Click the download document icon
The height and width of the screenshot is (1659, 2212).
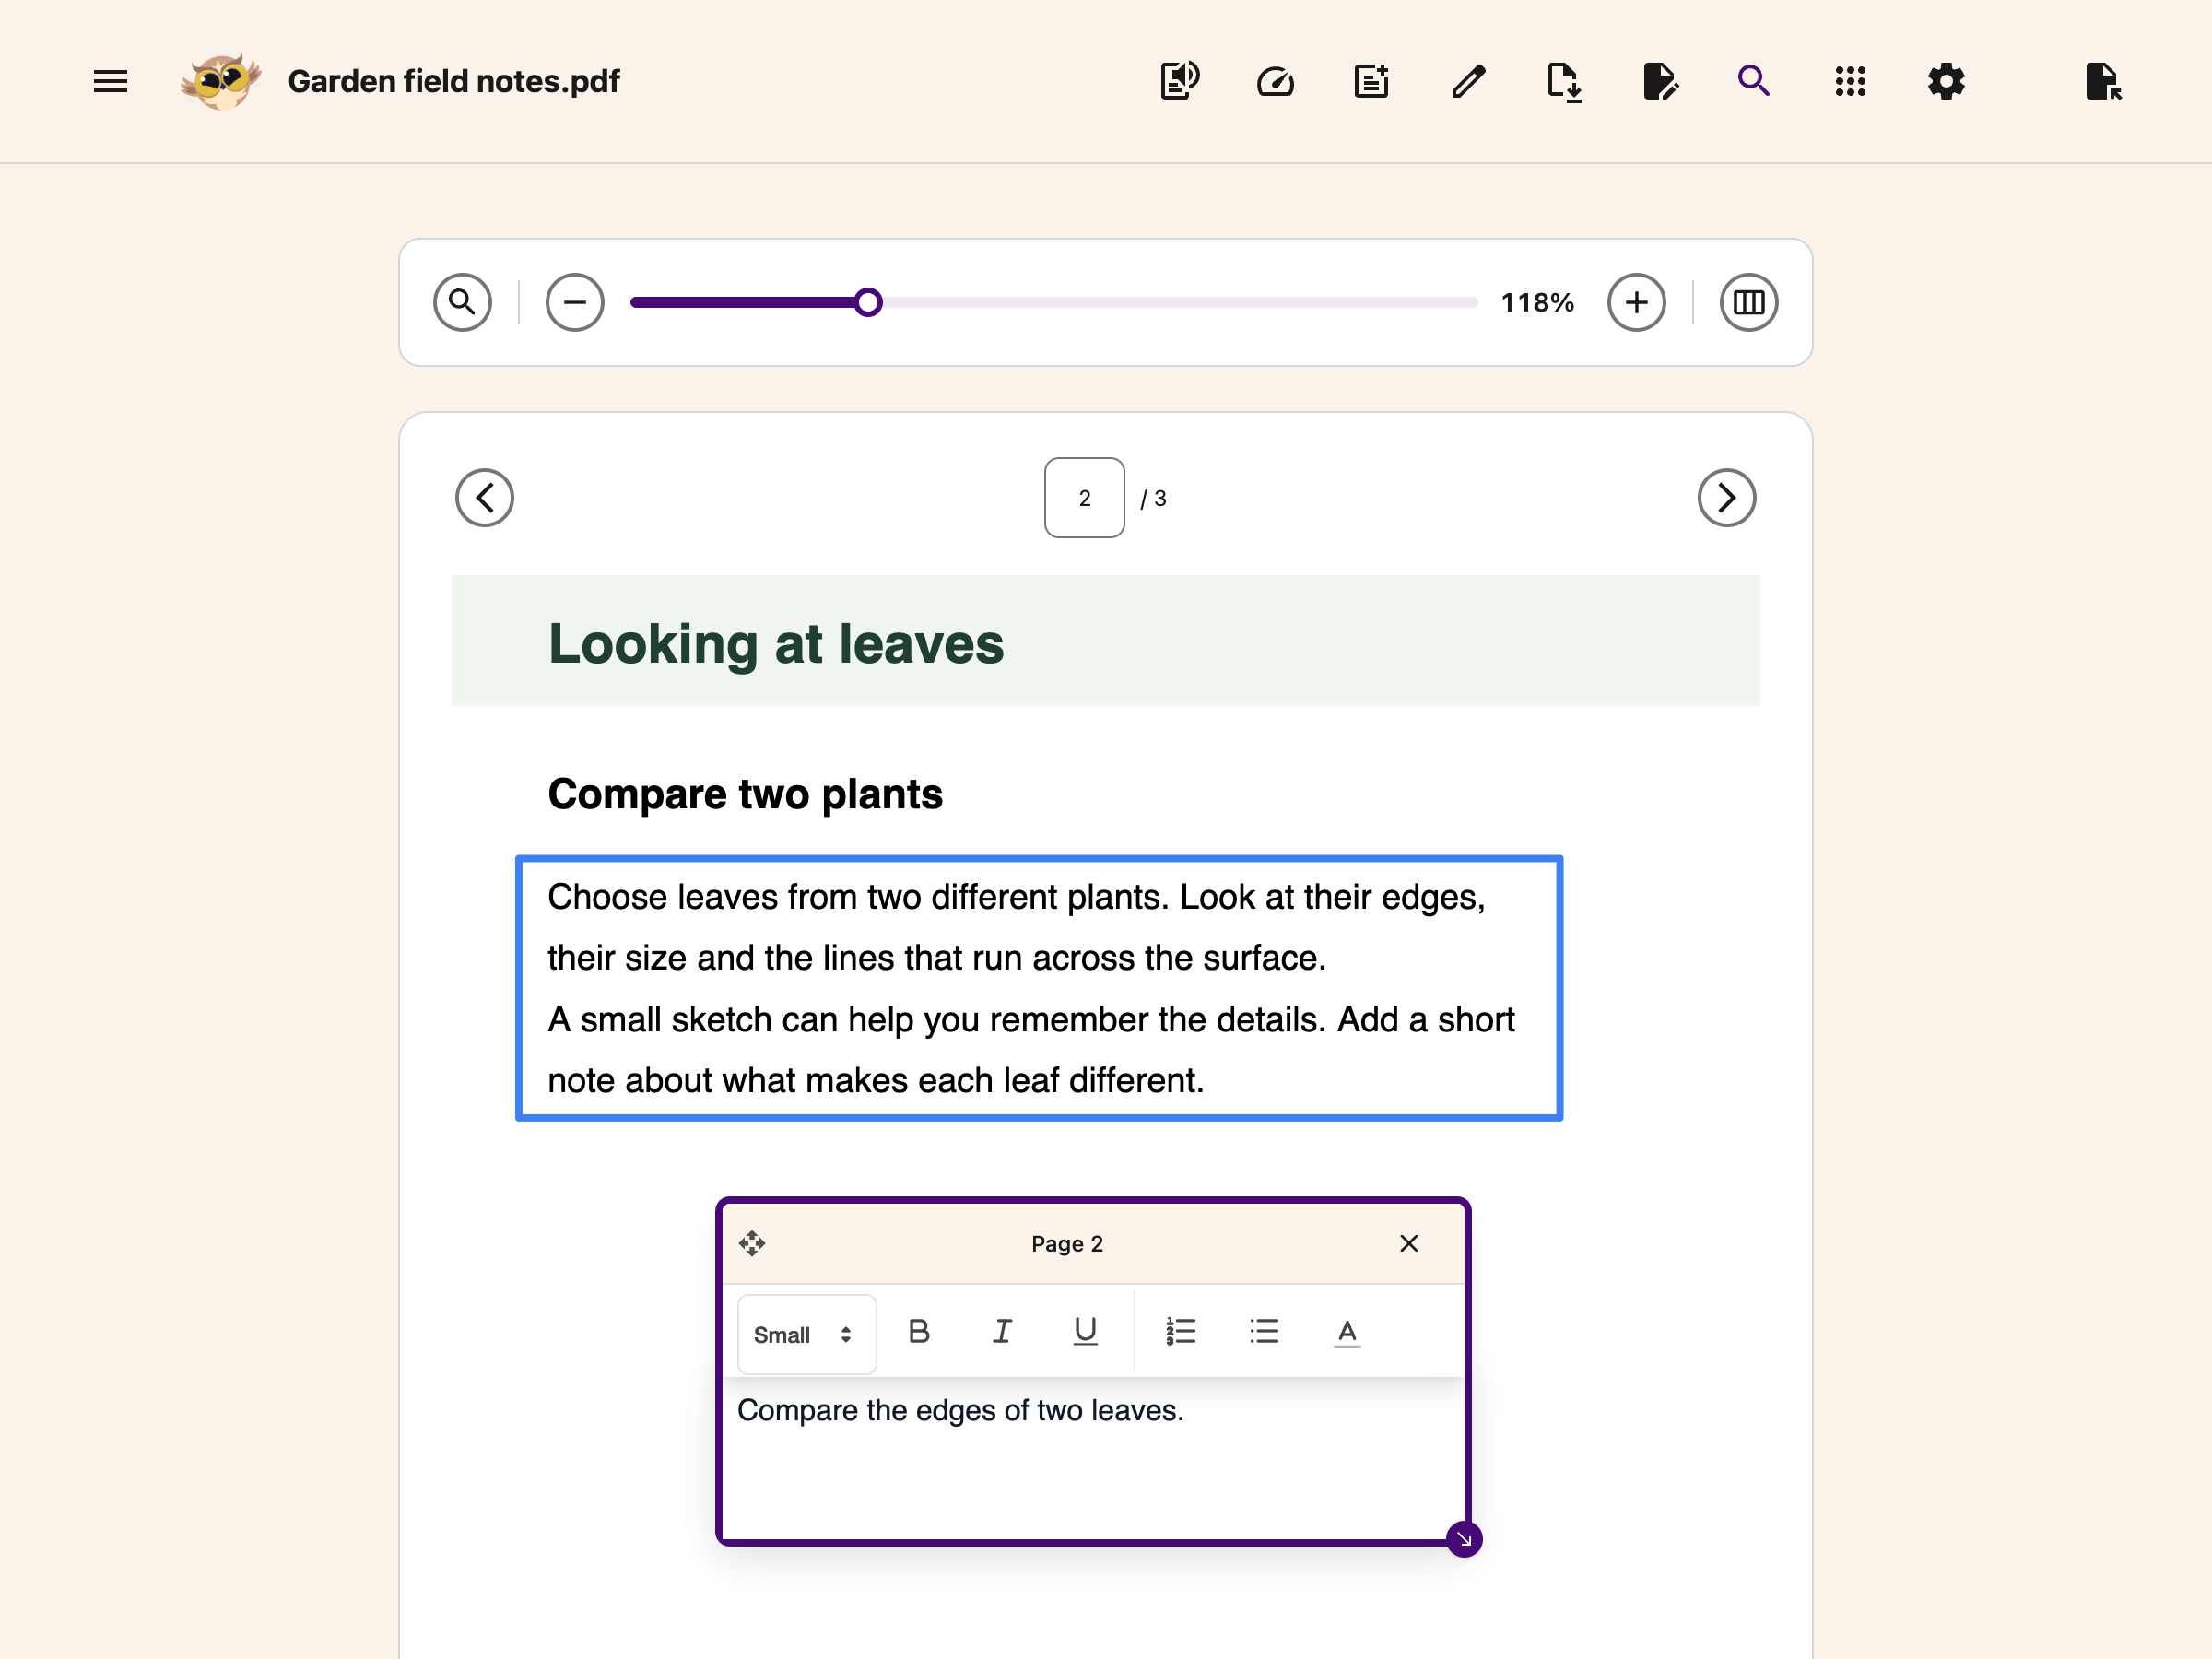point(1563,82)
